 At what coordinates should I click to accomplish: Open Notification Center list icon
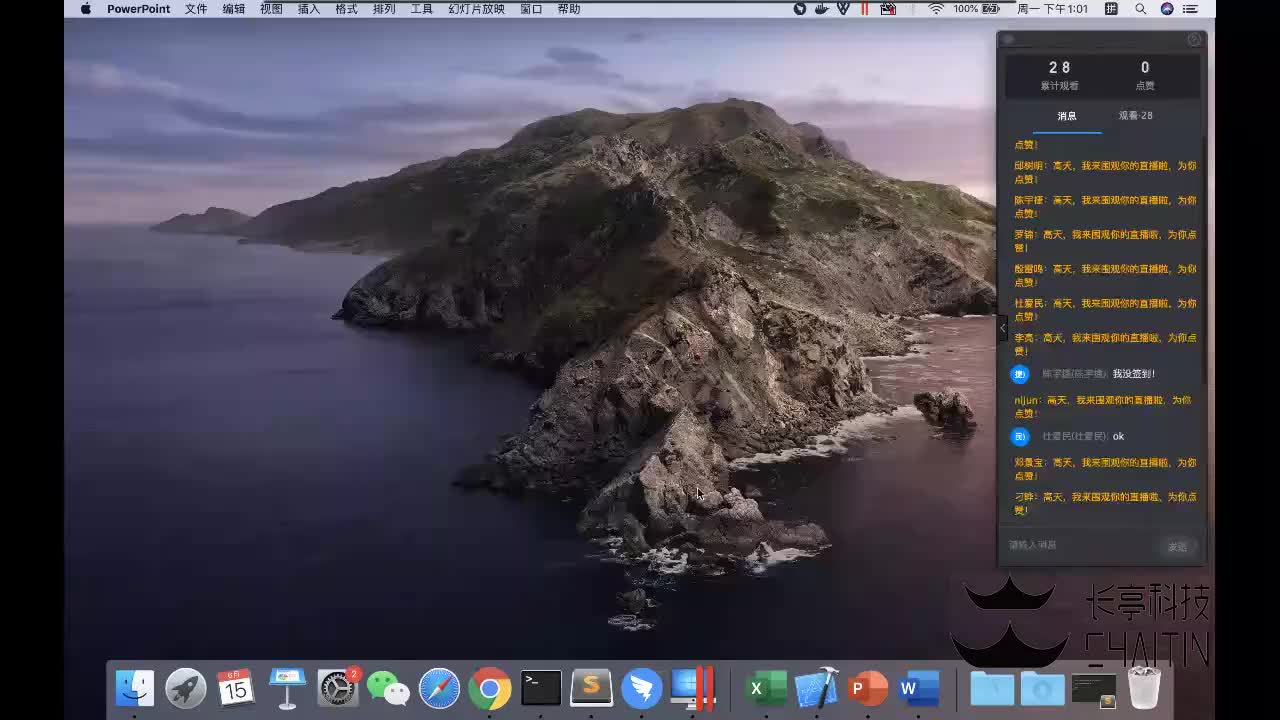[x=1191, y=9]
